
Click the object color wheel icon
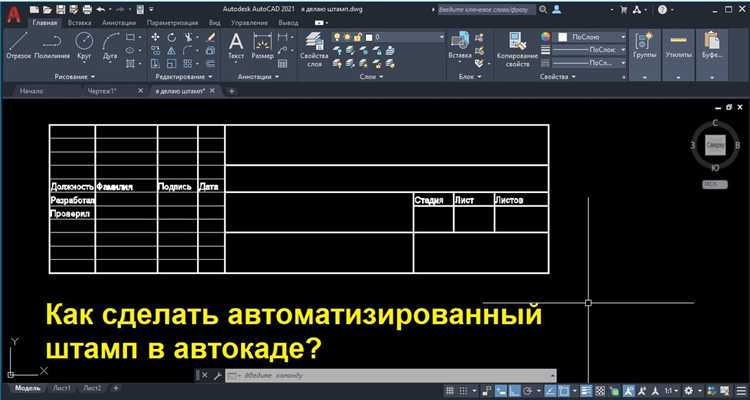tap(546, 37)
